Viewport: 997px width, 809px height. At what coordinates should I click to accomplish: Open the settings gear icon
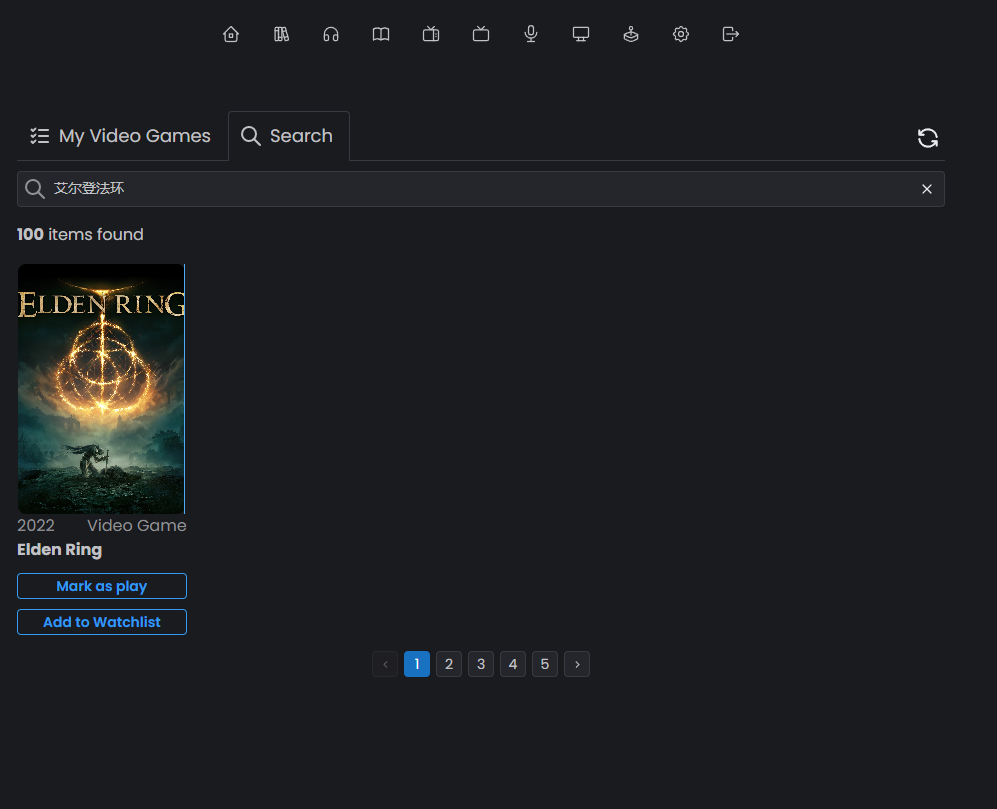[x=681, y=34]
